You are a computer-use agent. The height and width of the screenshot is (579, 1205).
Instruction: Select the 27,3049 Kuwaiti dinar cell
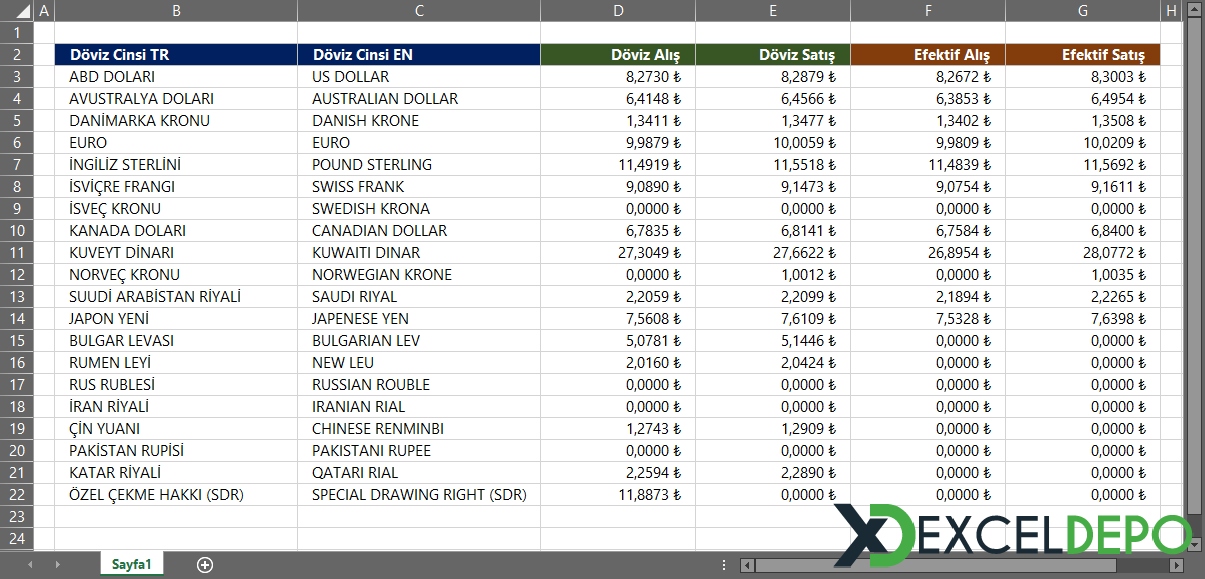tap(618, 253)
